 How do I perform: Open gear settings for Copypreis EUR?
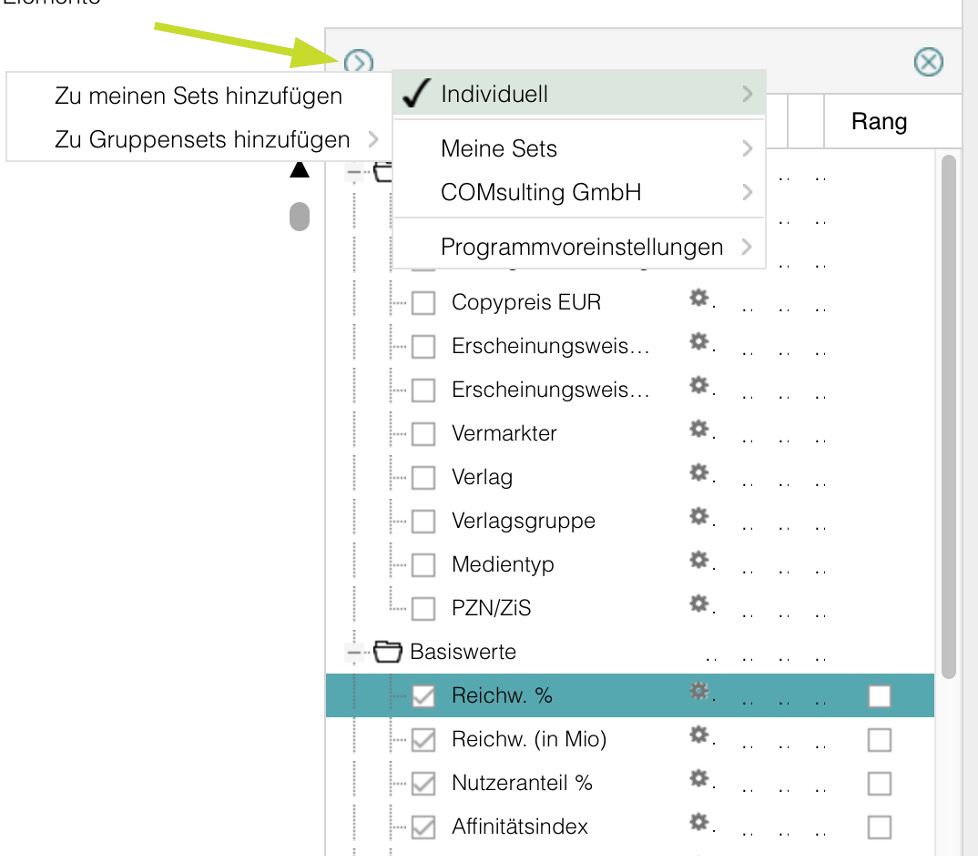tap(699, 298)
